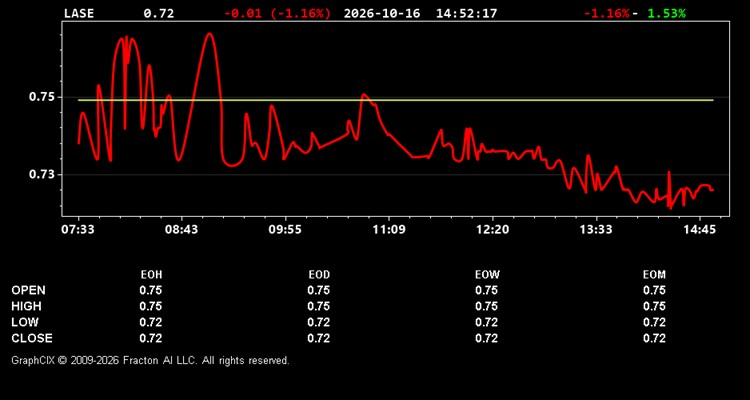Select the LOW value under EOW
This screenshot has height=400, width=750.
click(x=486, y=322)
